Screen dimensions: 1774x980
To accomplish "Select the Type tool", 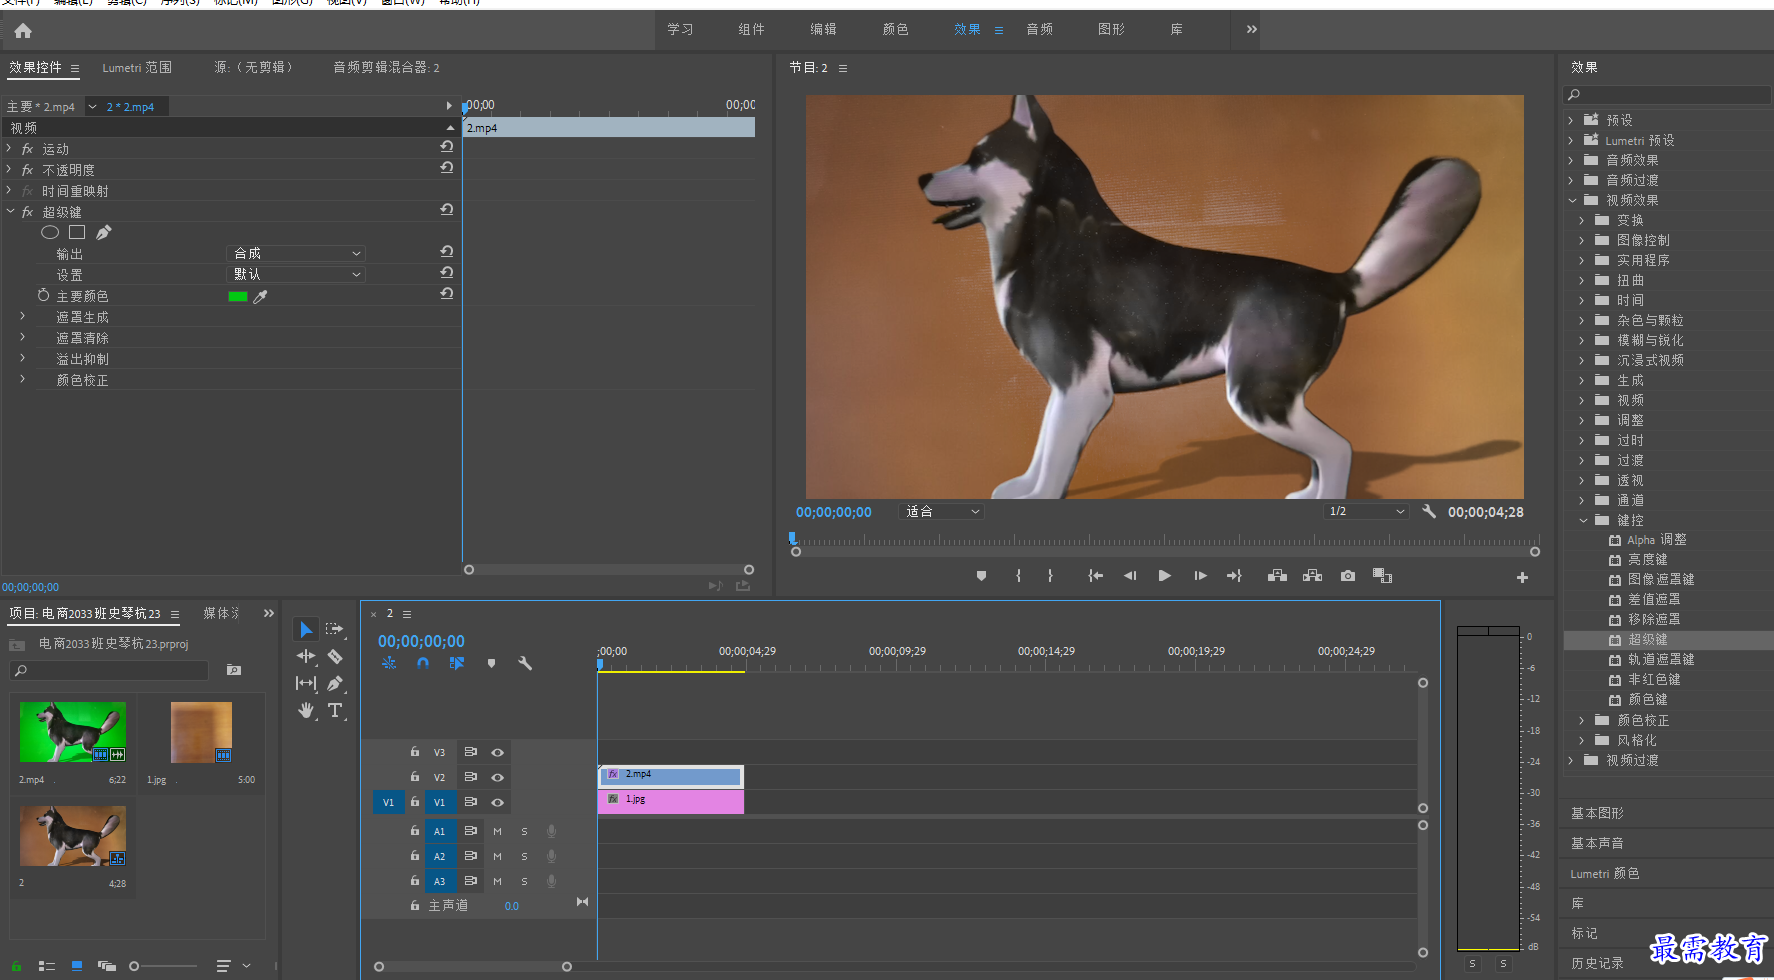I will point(335,710).
